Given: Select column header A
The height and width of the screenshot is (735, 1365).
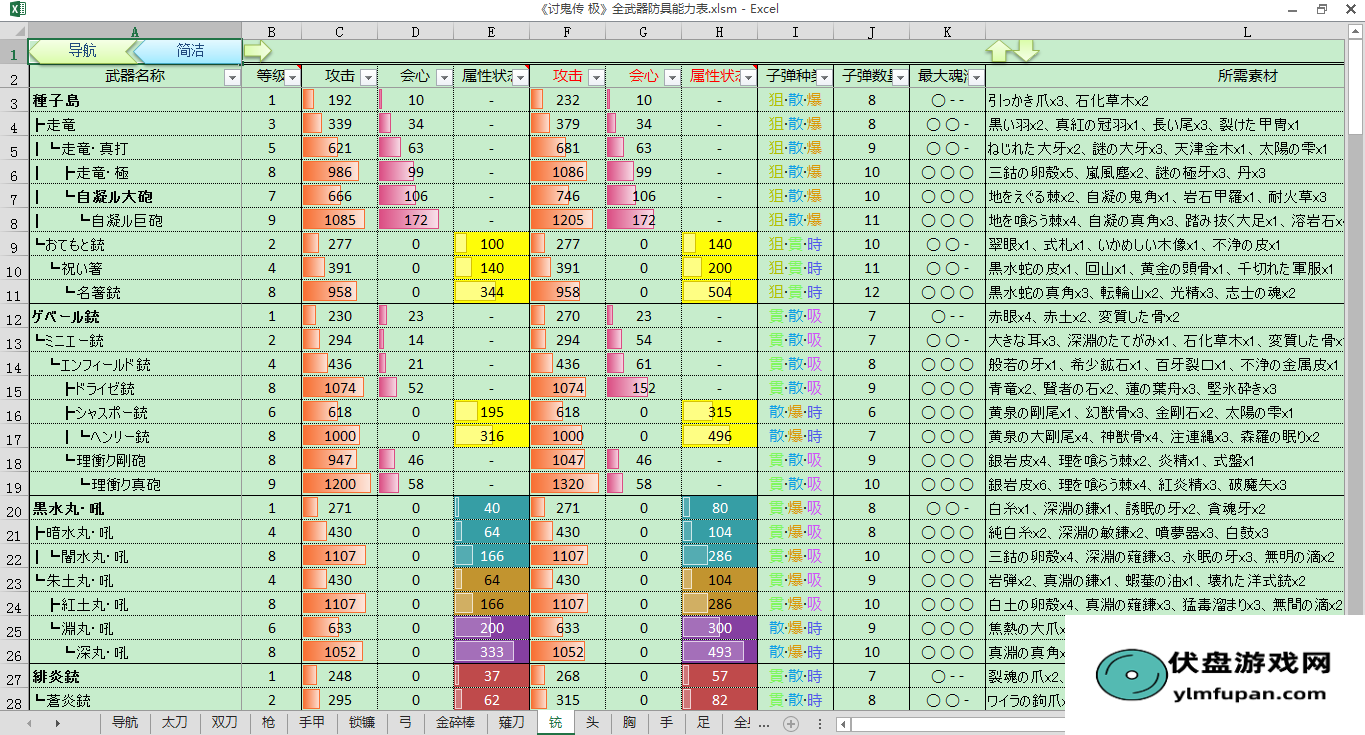Looking at the screenshot, I should [x=135, y=31].
